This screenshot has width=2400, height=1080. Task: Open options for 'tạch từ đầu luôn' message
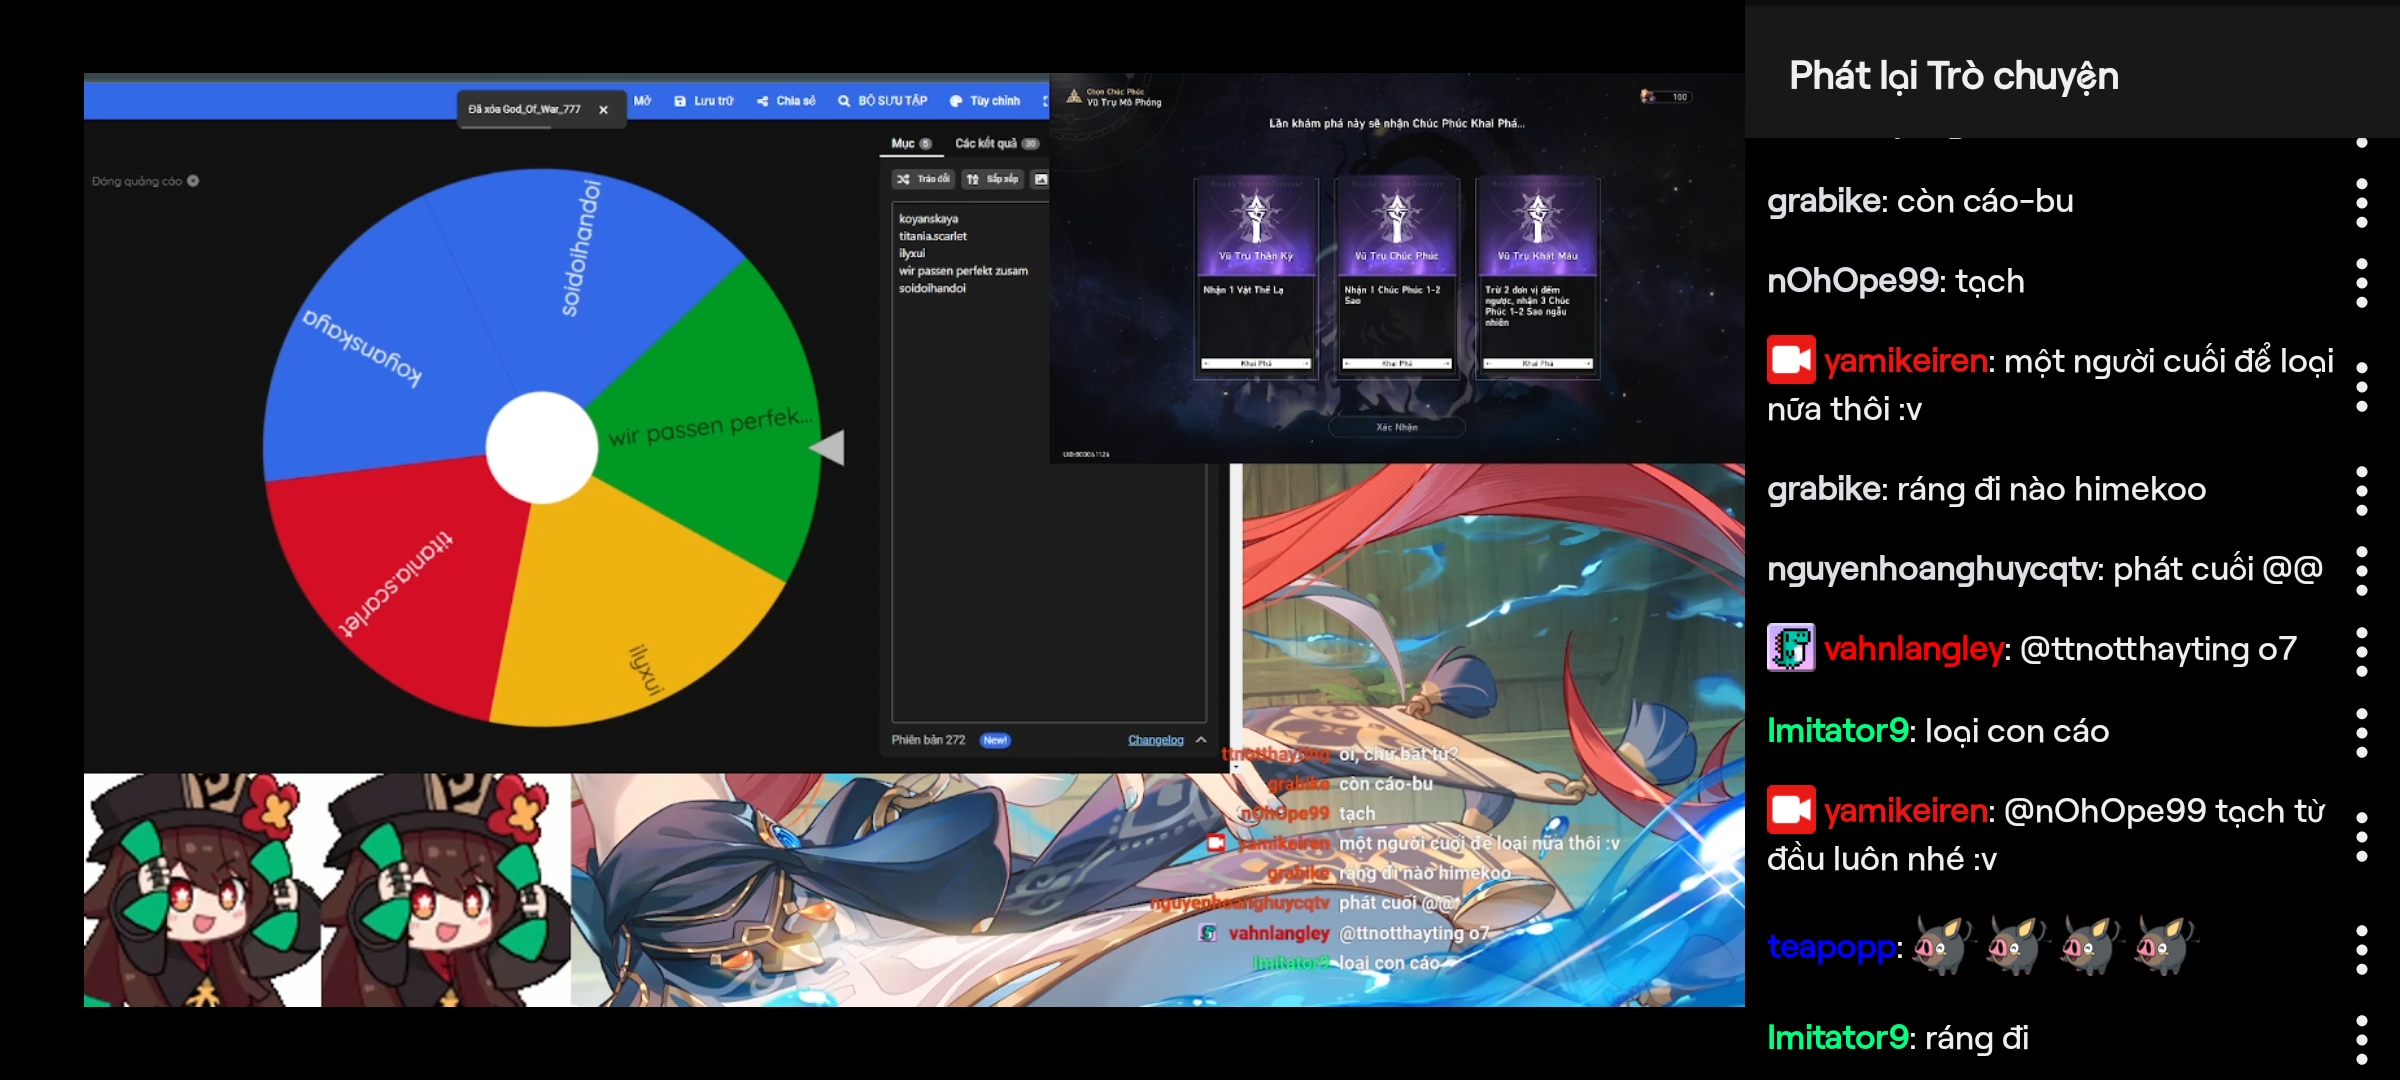(x=2362, y=836)
